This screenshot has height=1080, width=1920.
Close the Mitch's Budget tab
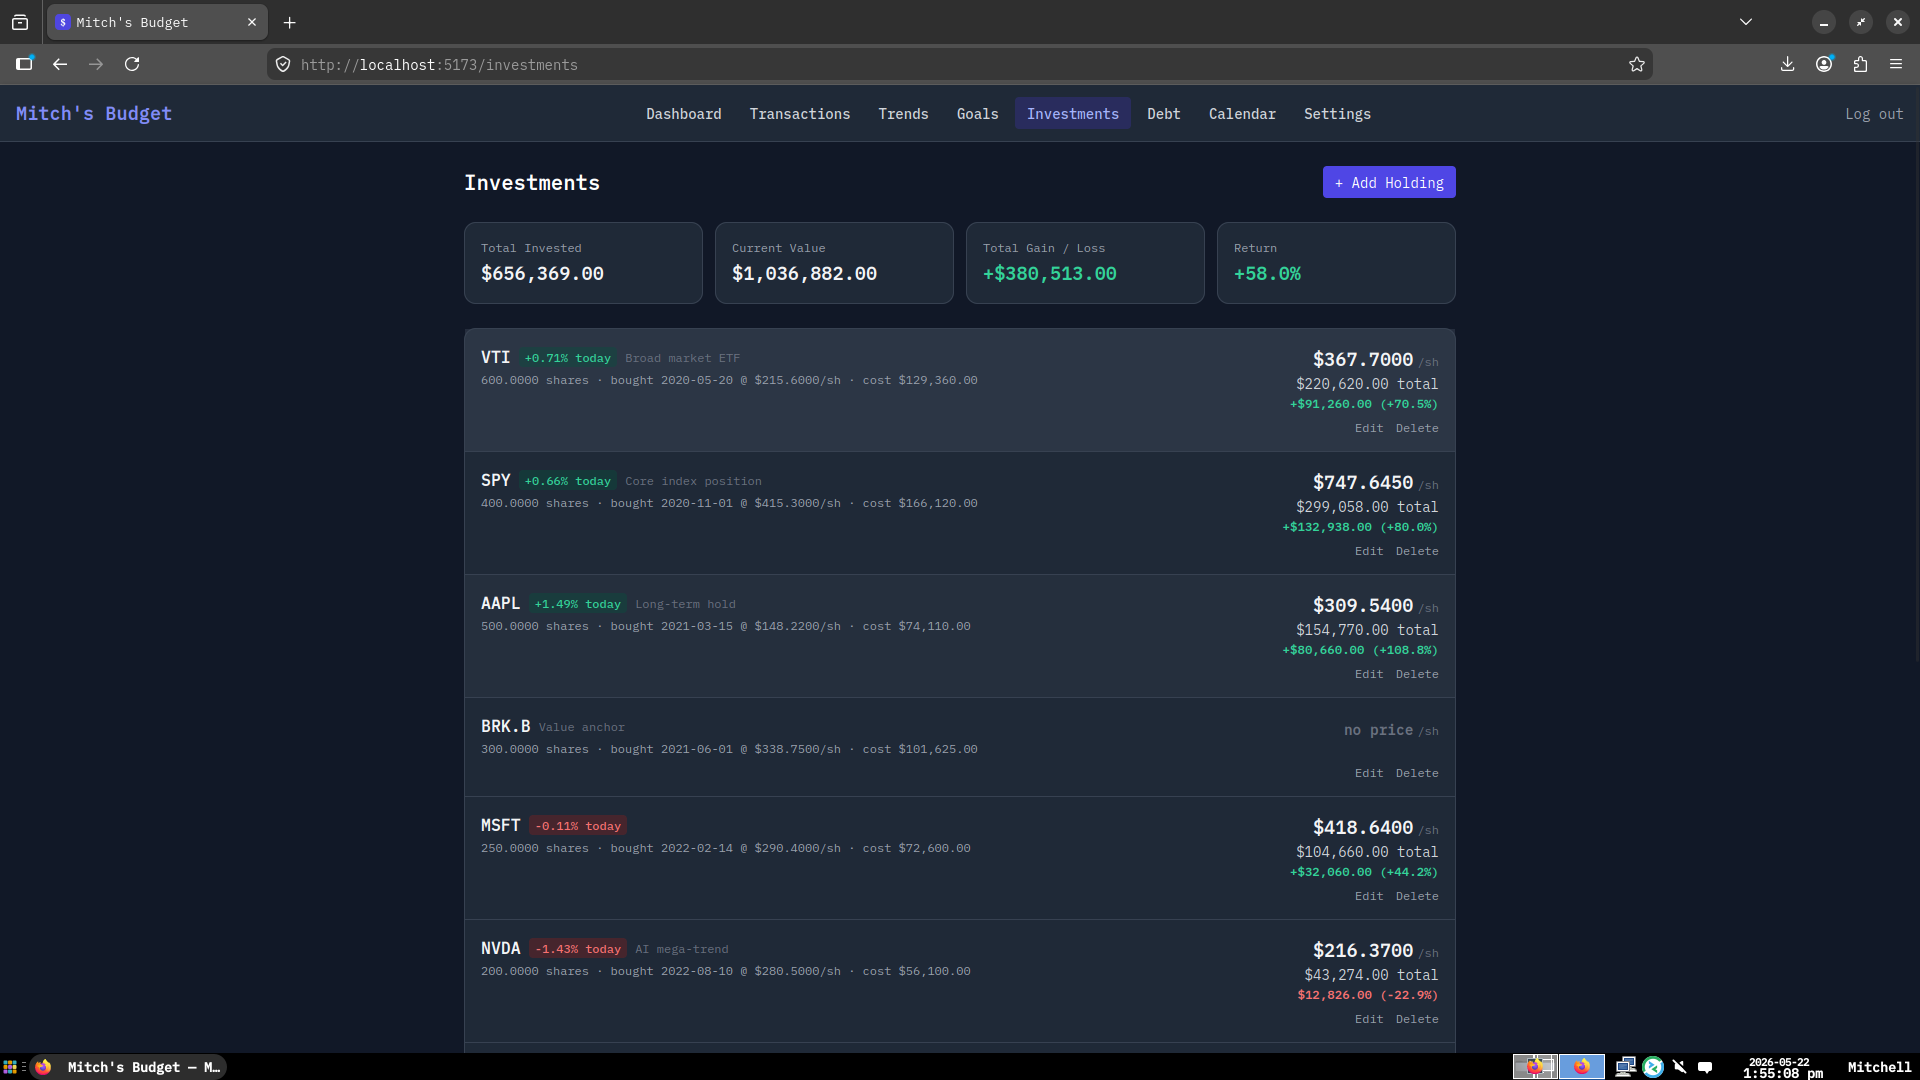coord(252,22)
